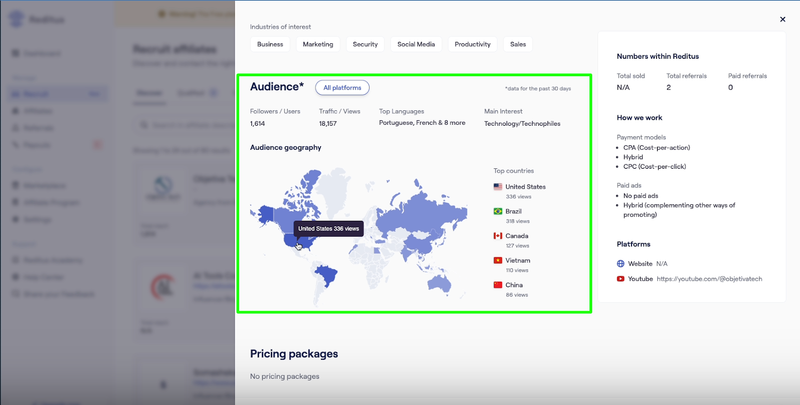Click the China flag icon
Screen dimensions: 800x405
[x=498, y=285]
